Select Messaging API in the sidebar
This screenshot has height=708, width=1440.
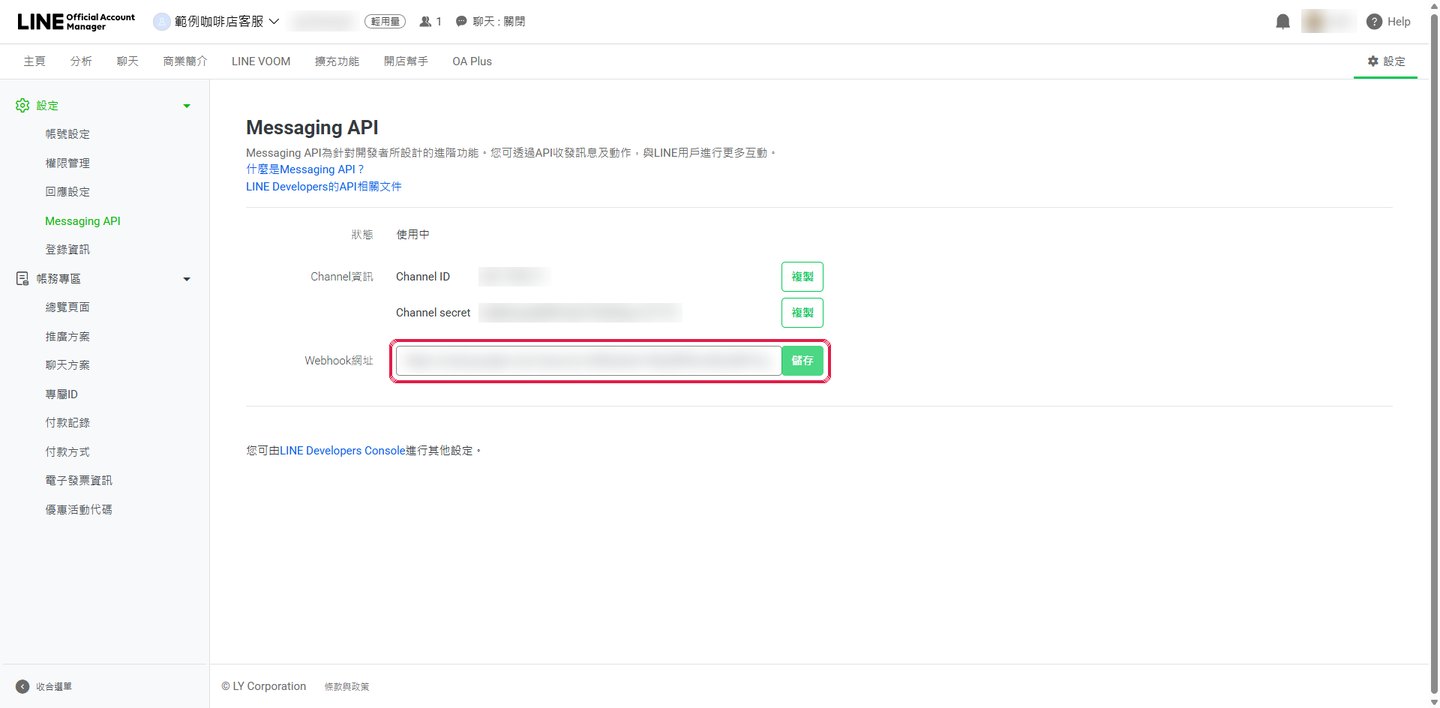[x=82, y=221]
